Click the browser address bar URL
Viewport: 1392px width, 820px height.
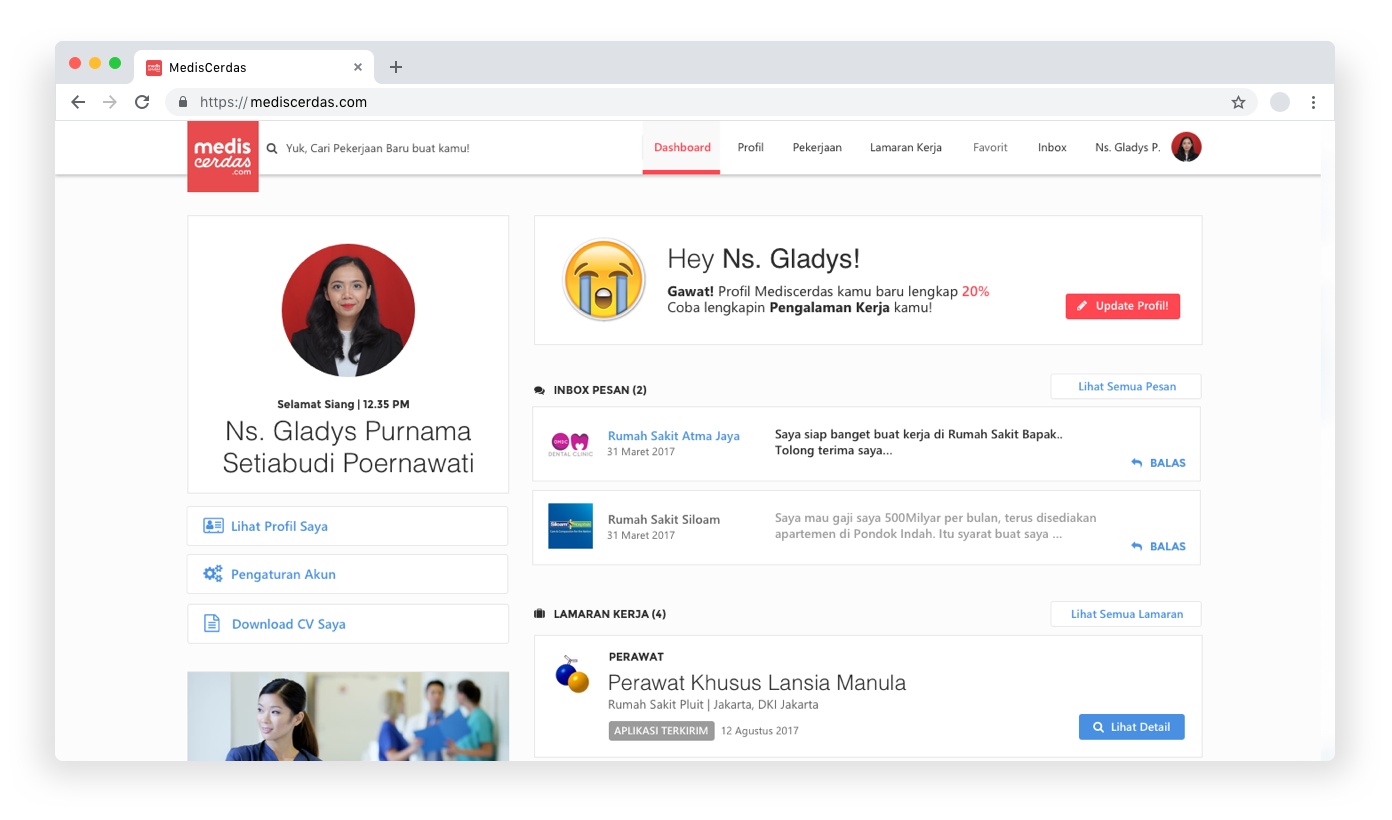[283, 102]
